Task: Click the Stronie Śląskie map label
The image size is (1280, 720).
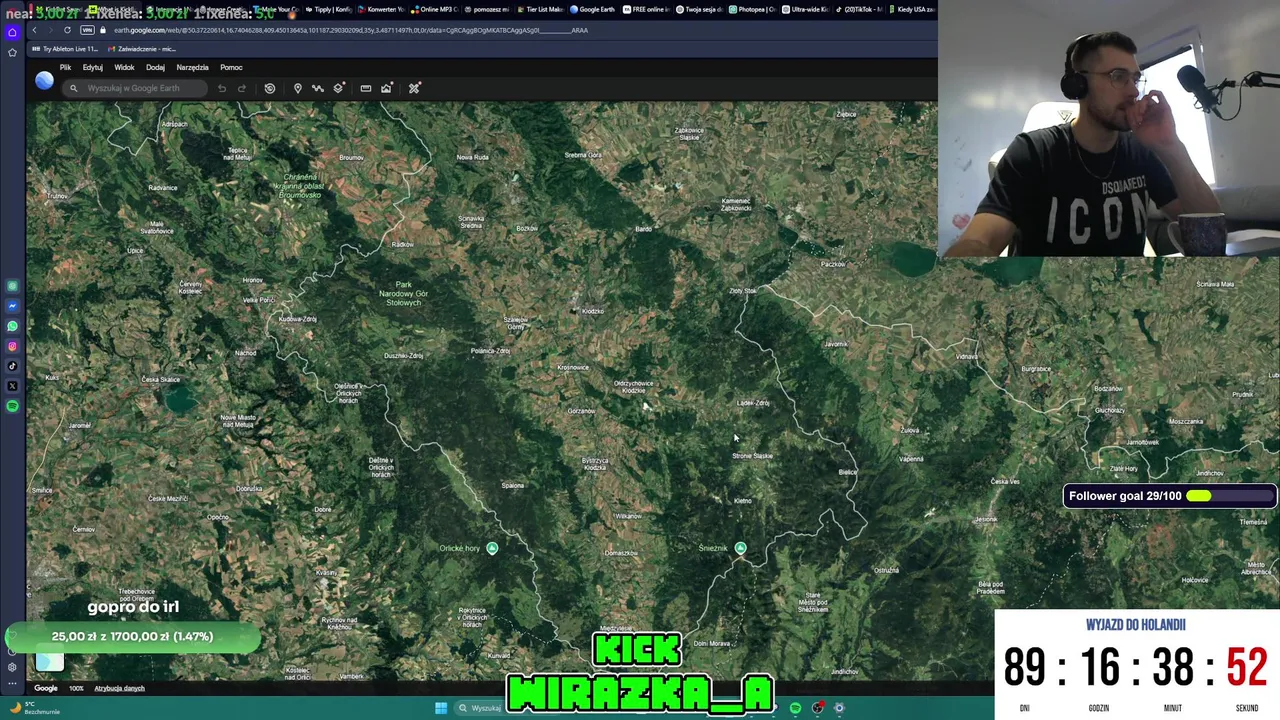Action: click(752, 456)
